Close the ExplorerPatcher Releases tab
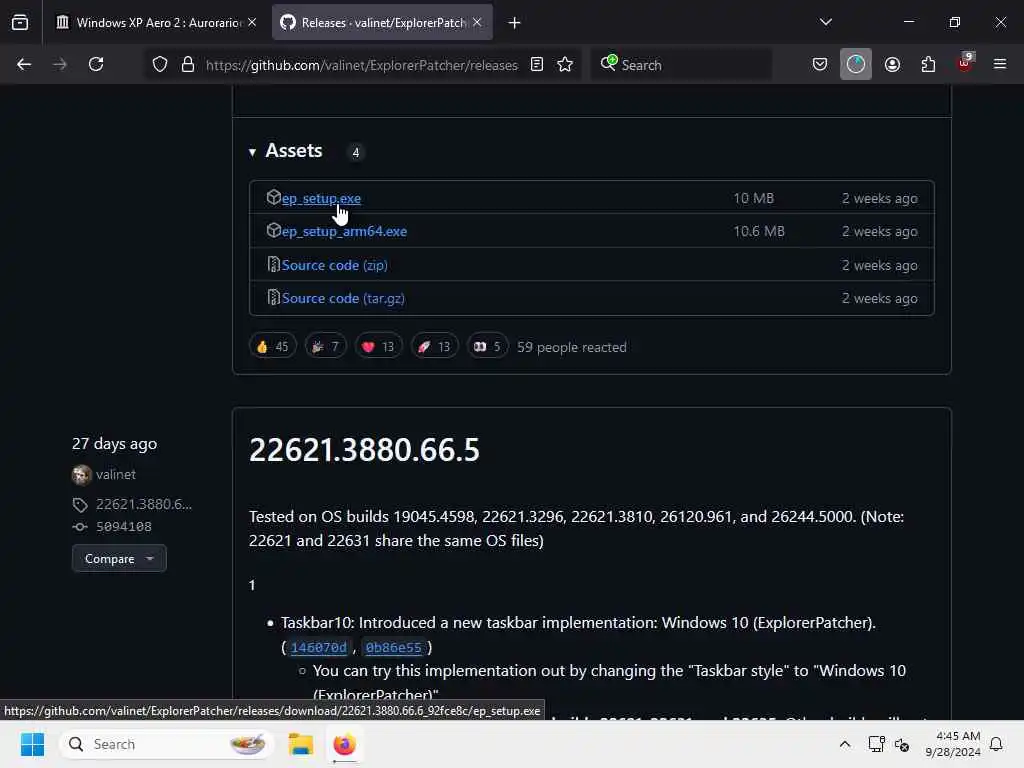This screenshot has width=1024, height=768. (x=477, y=22)
